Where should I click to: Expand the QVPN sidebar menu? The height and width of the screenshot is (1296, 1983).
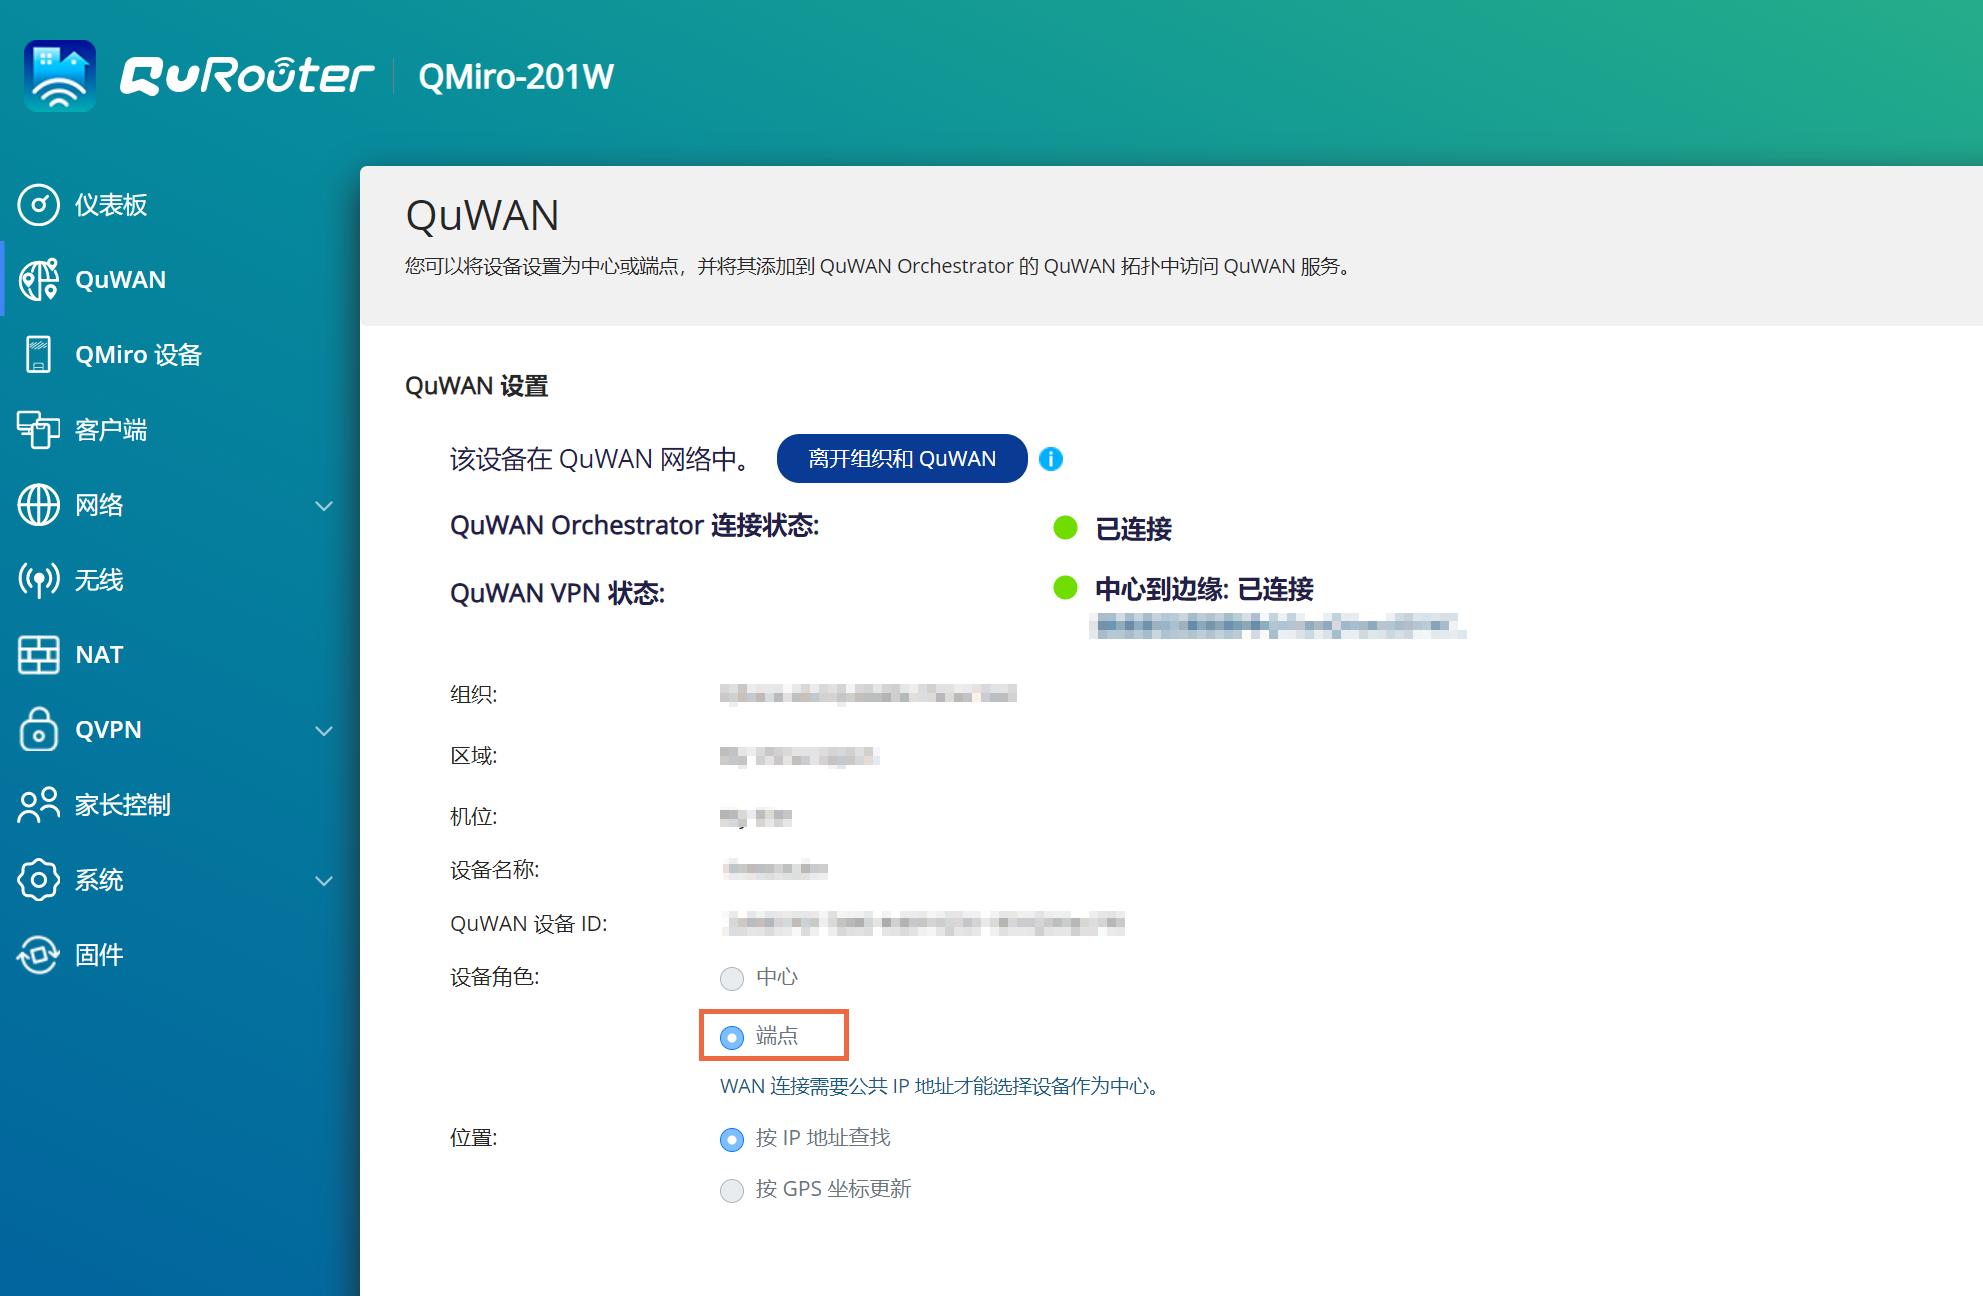[322, 731]
